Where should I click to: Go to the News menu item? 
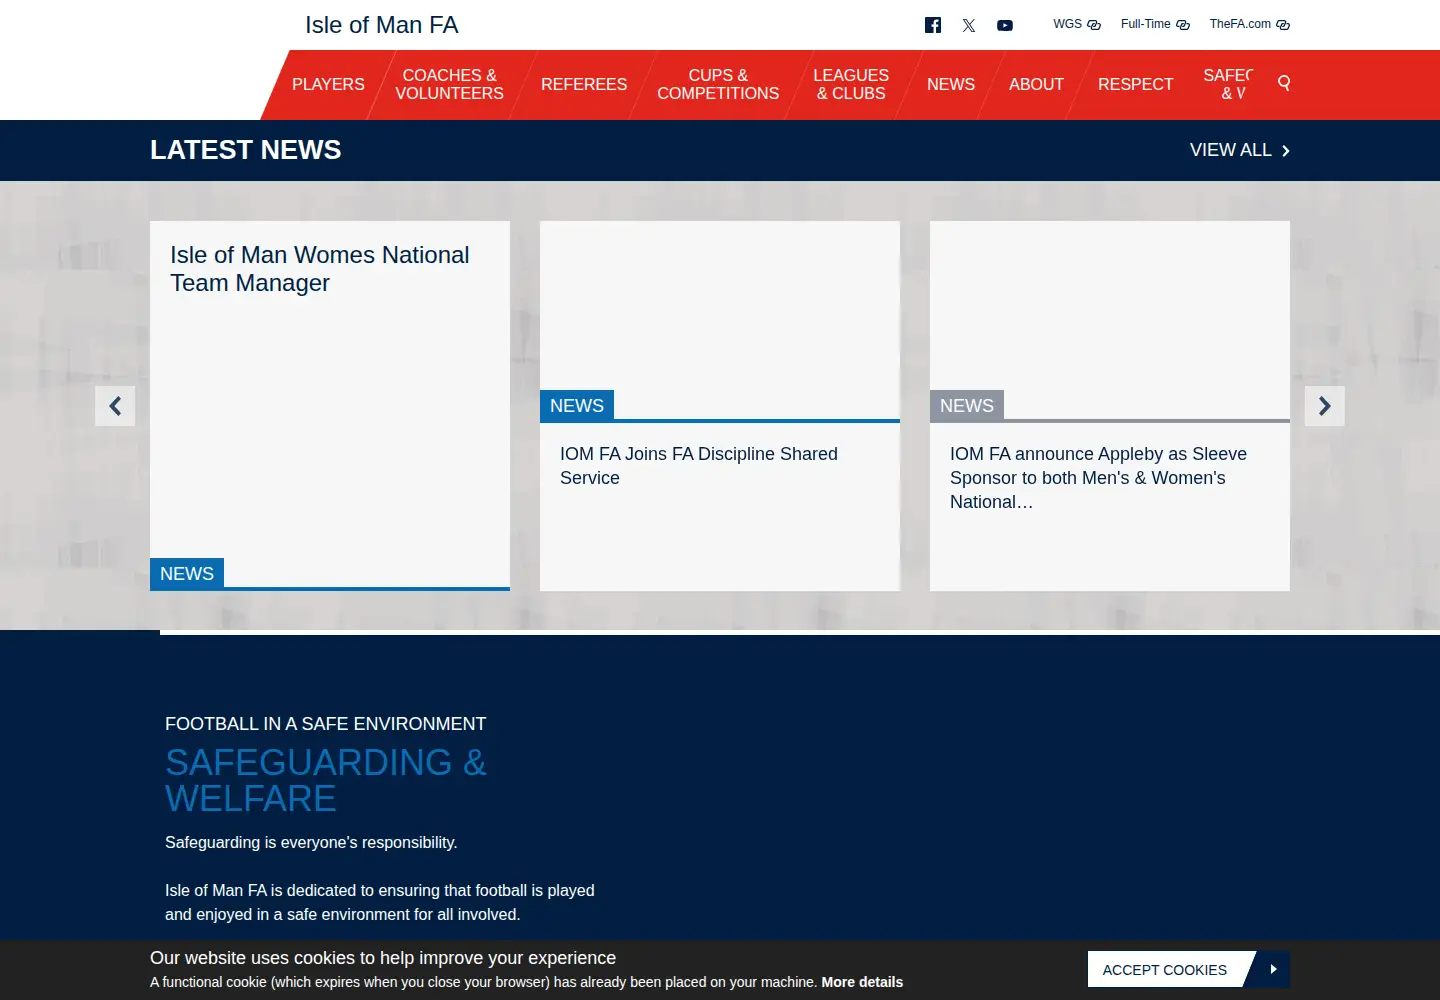951,84
